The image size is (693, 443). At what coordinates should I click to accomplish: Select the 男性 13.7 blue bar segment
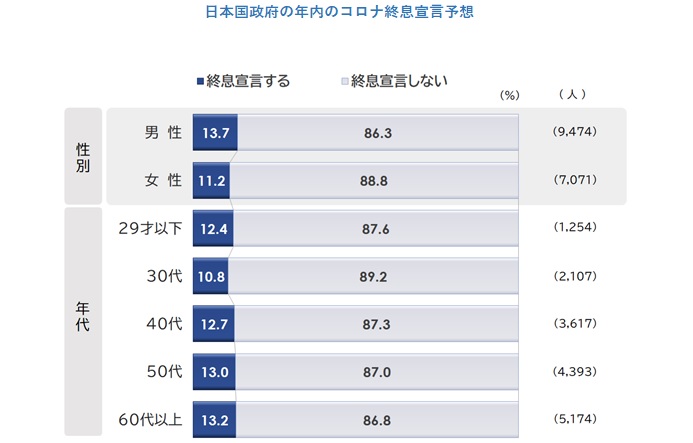click(215, 133)
